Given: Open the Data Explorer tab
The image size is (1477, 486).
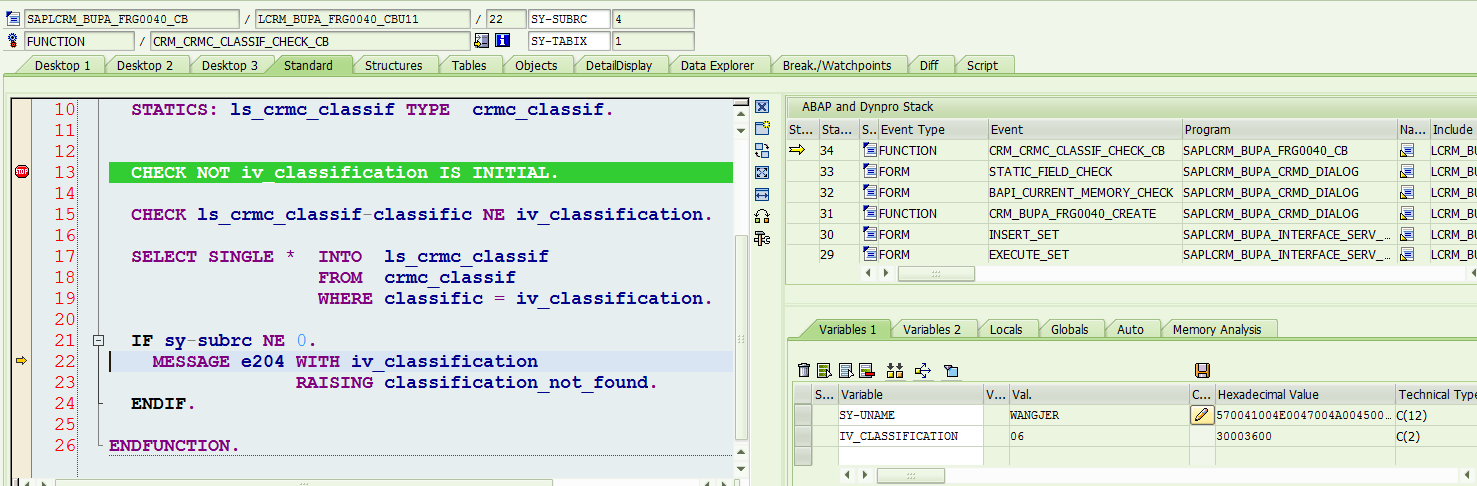Looking at the screenshot, I should click(717, 65).
